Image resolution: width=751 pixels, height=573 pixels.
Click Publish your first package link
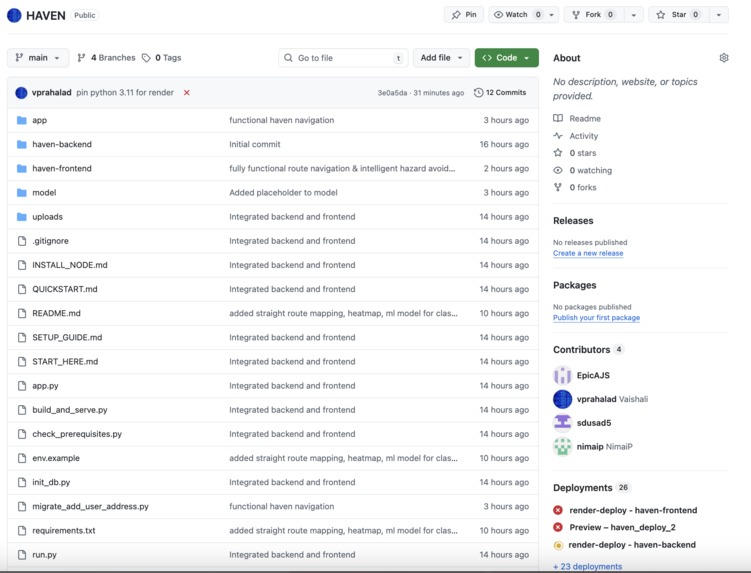[596, 318]
